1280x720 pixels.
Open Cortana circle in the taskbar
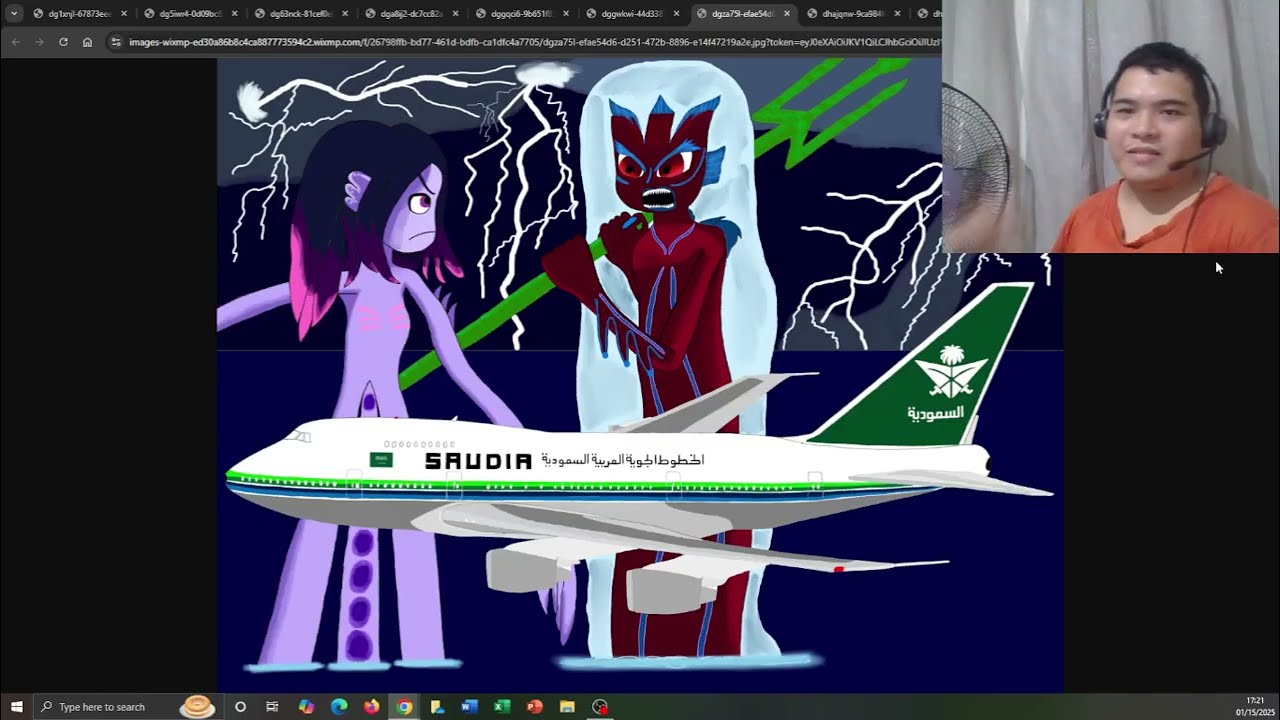[240, 707]
